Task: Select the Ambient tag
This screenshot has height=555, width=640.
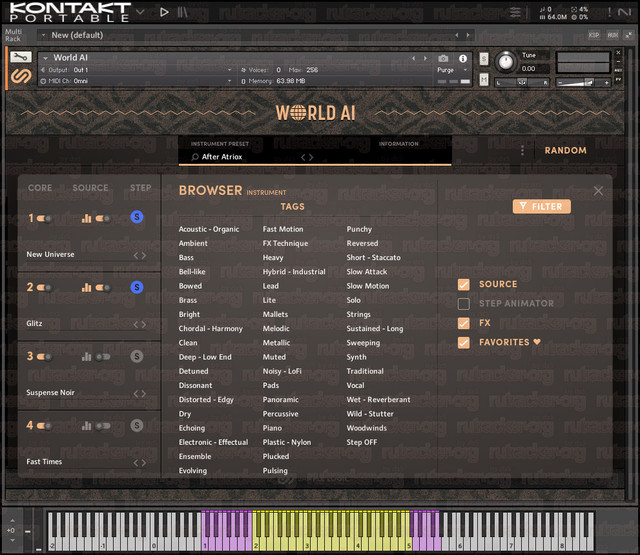Action: click(x=193, y=243)
